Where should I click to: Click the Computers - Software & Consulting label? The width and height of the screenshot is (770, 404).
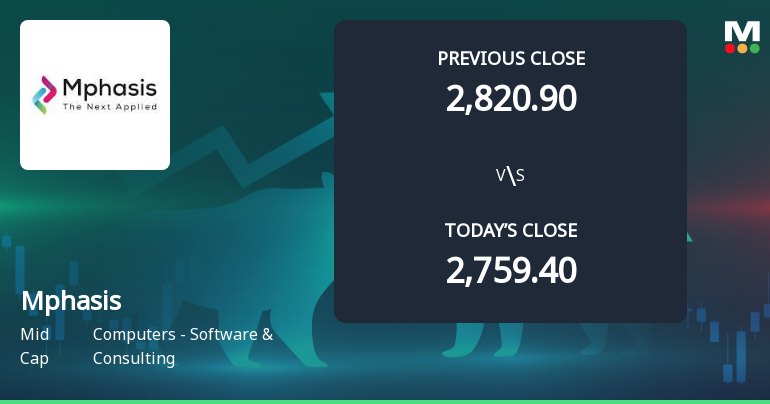point(182,346)
